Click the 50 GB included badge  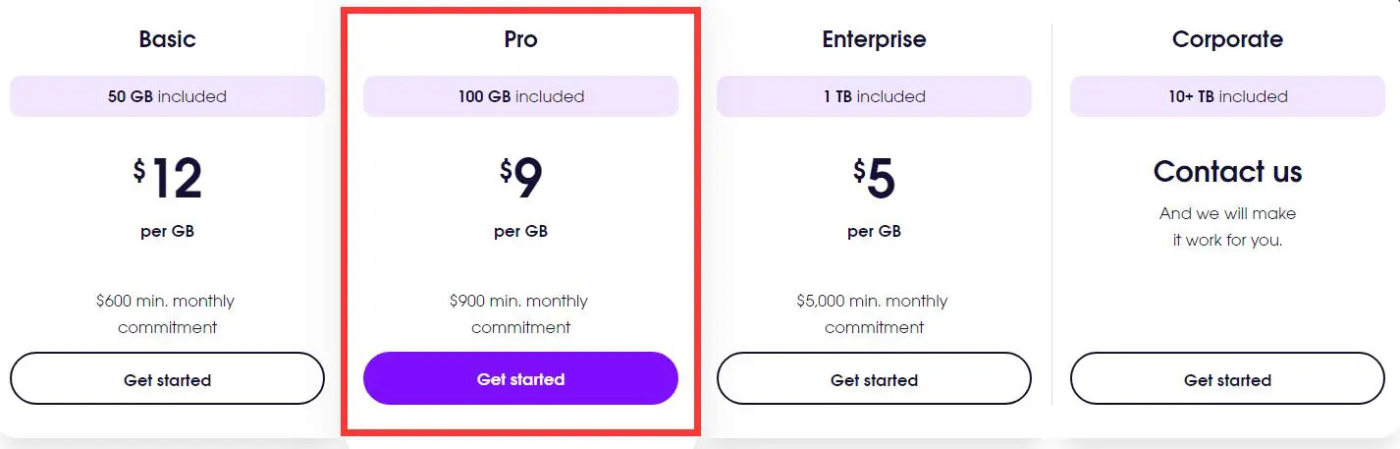[167, 97]
